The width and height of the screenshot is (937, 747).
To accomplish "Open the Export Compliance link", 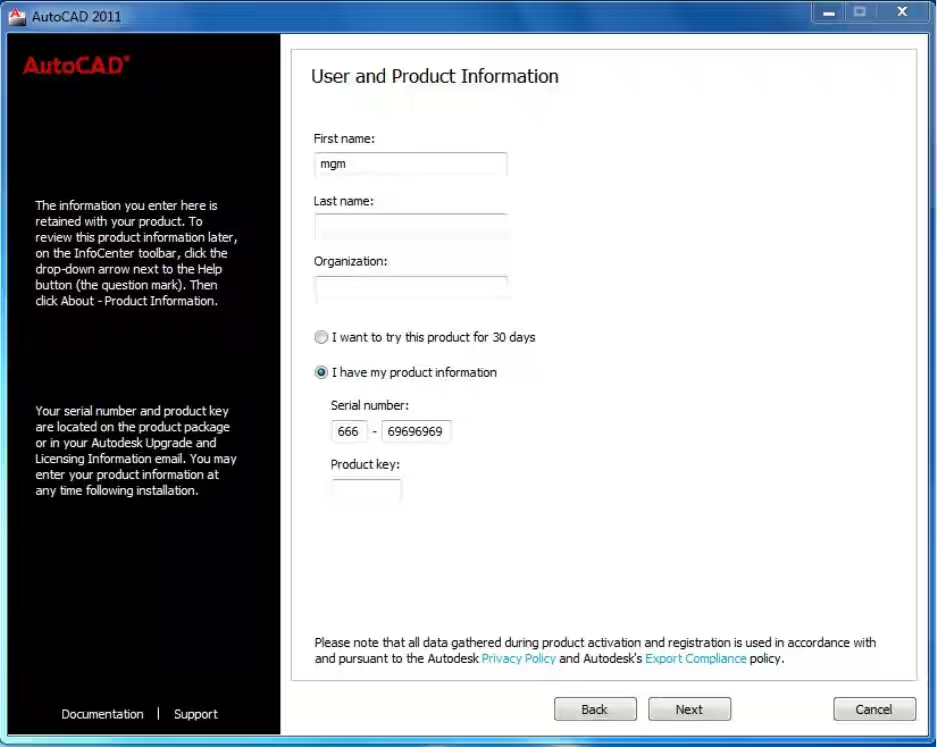I will pos(696,659).
